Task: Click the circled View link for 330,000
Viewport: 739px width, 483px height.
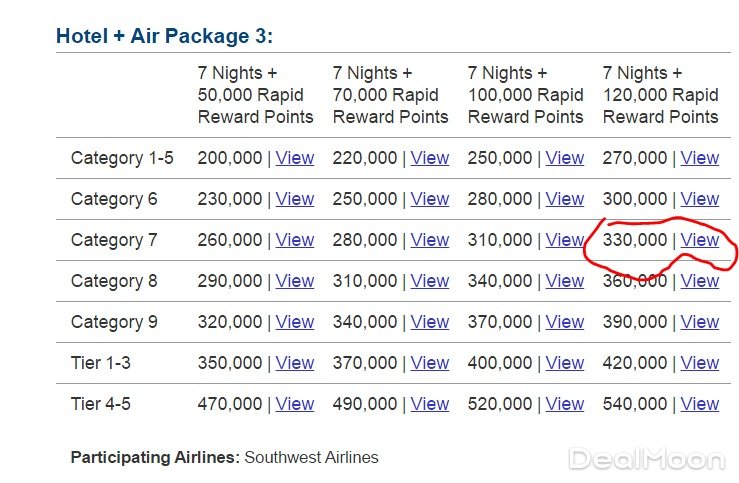Action: tap(699, 240)
